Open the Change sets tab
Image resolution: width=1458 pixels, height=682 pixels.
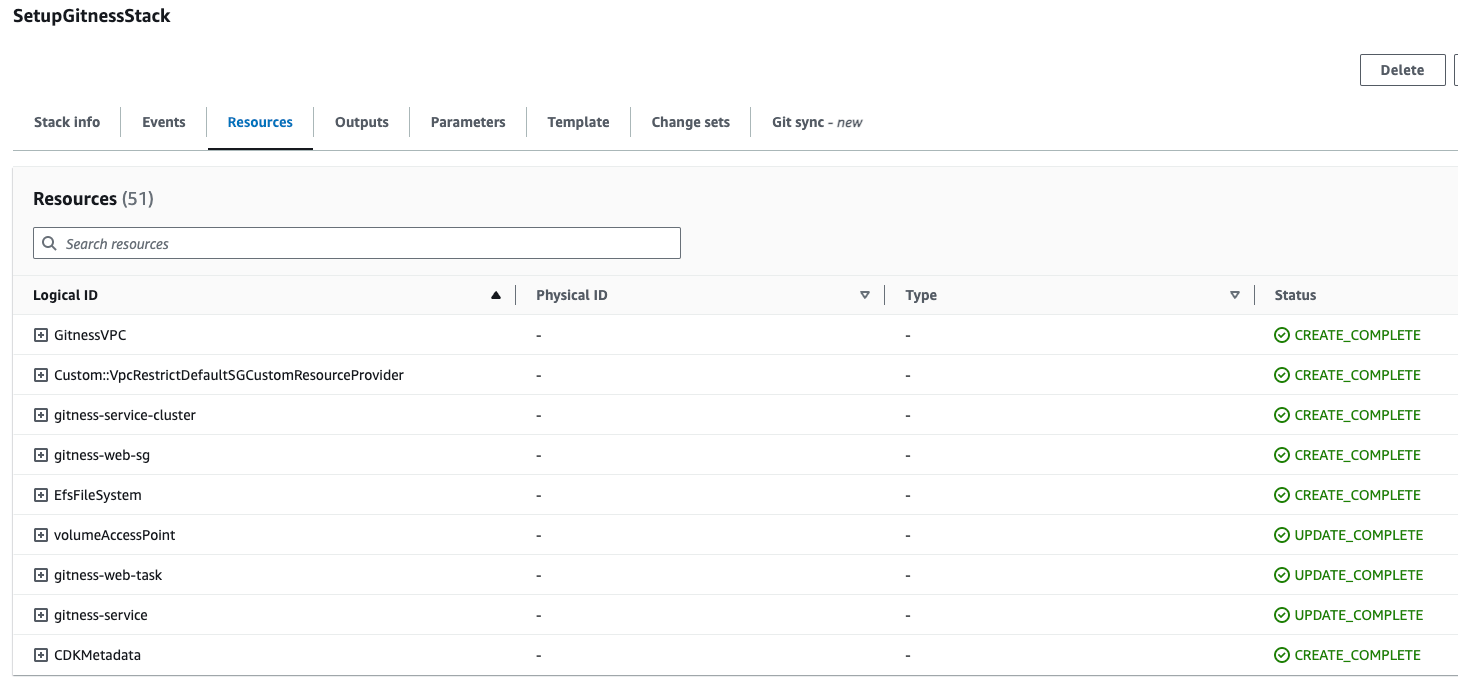point(691,122)
